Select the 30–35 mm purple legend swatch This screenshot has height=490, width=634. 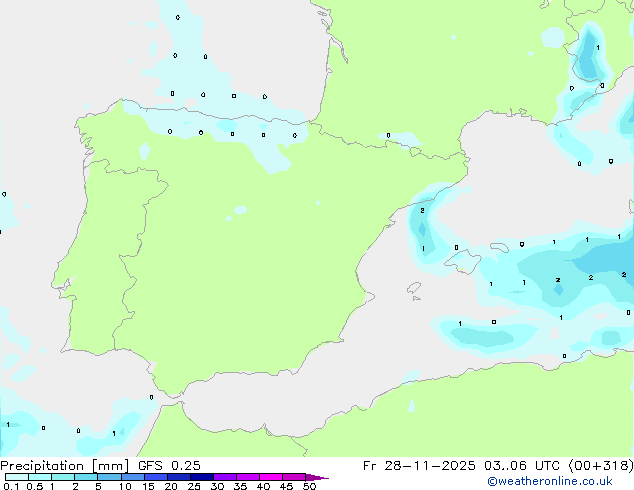(x=225, y=477)
